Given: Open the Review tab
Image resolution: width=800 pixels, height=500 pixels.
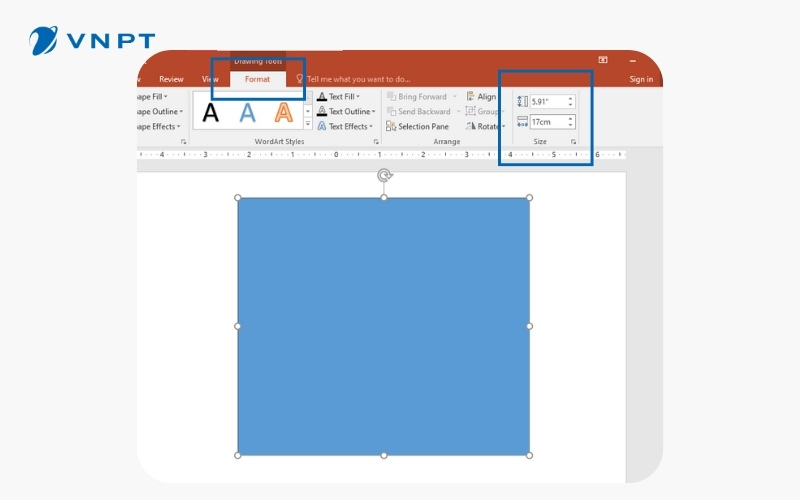Looking at the screenshot, I should [x=171, y=79].
